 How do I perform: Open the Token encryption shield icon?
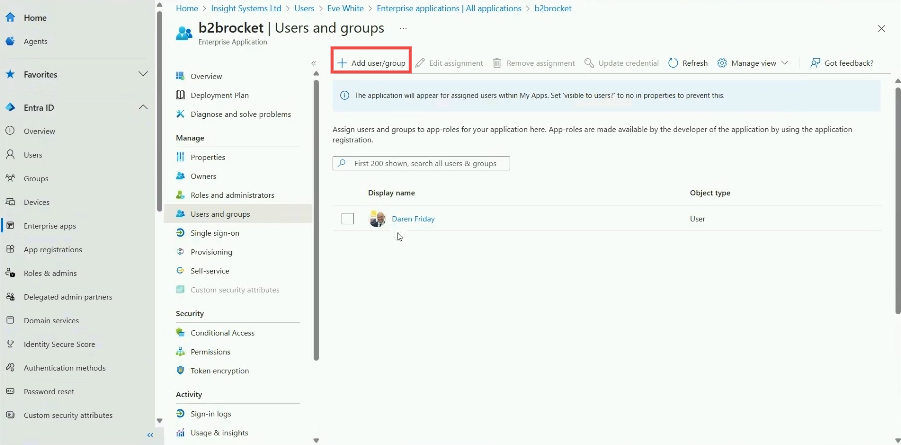click(x=181, y=371)
